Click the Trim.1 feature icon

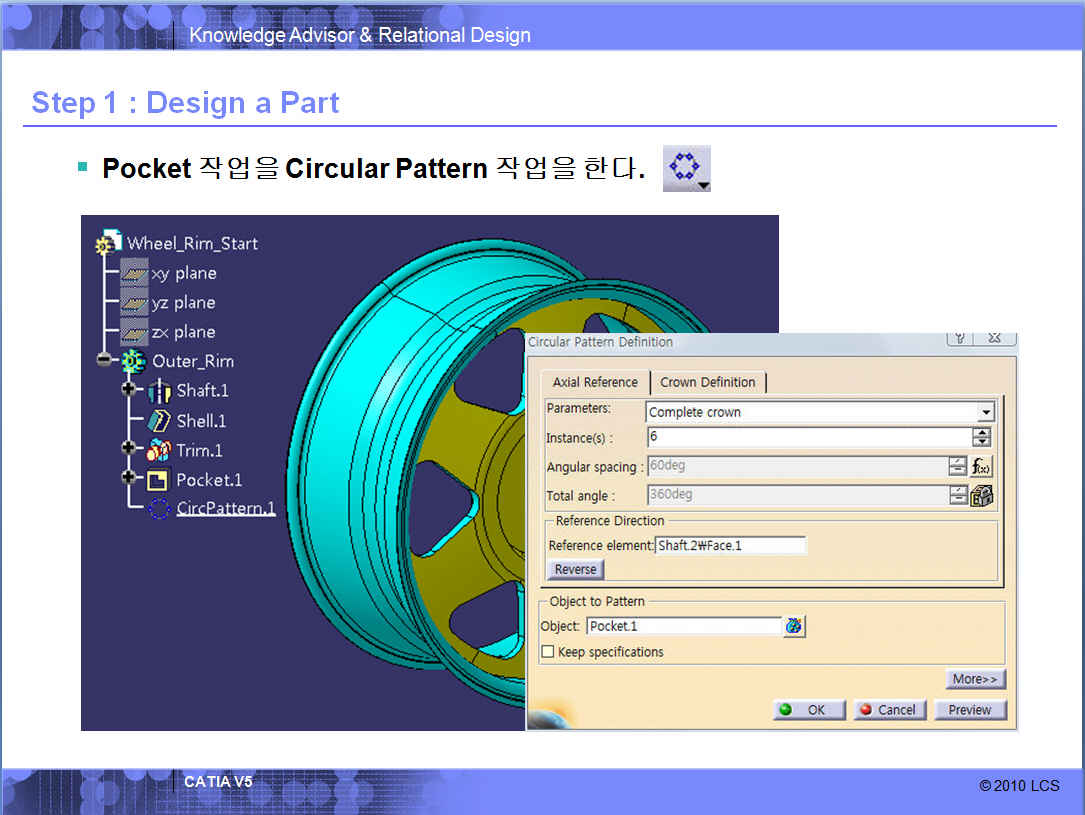(x=159, y=450)
